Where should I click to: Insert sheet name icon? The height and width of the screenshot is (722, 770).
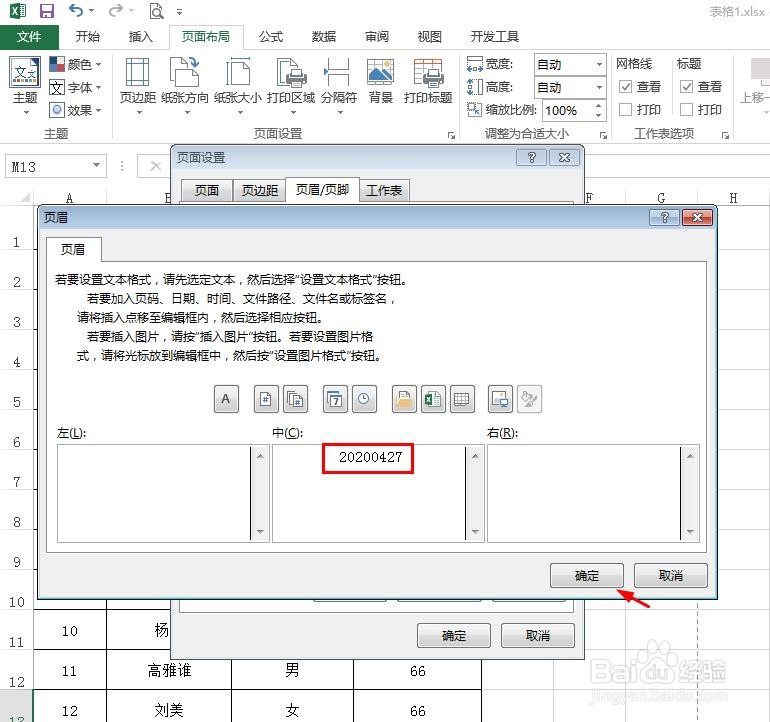pos(462,399)
